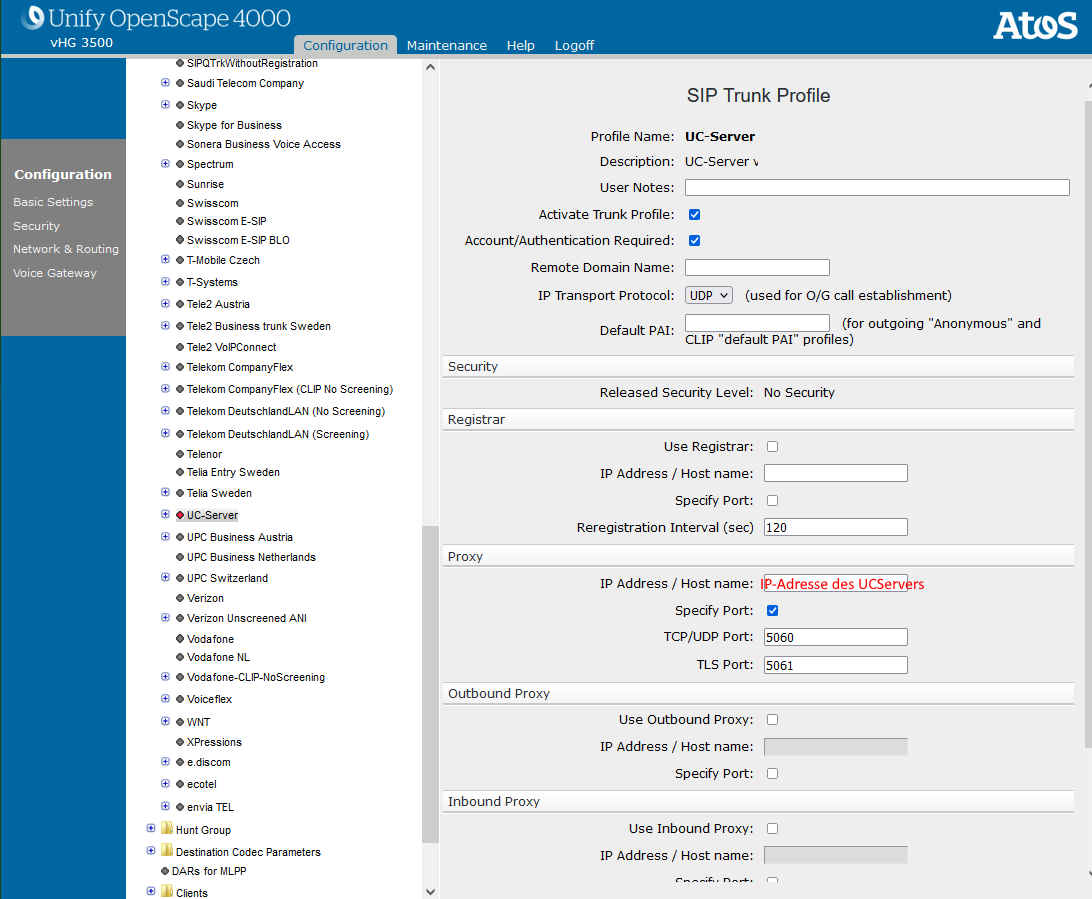Expand the Telekom CompanyFlex tree node
Viewport: 1092px width, 899px height.
click(x=165, y=367)
